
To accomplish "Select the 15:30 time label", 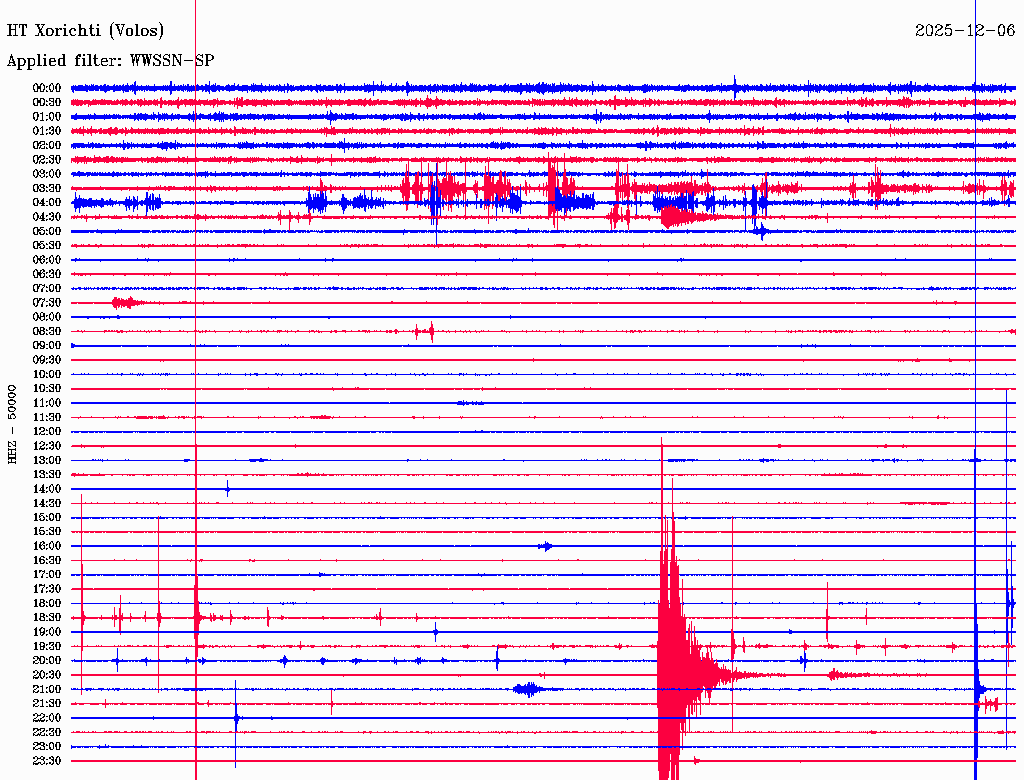I will point(47,532).
